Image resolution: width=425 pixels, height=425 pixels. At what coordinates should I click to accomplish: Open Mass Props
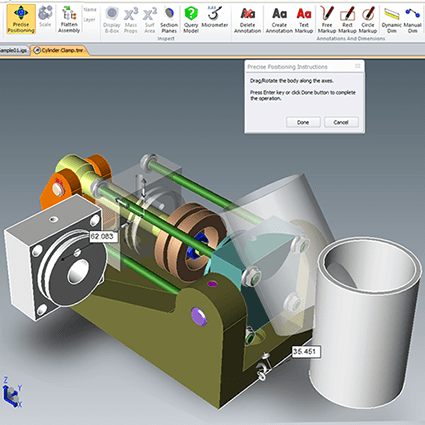pos(131,20)
